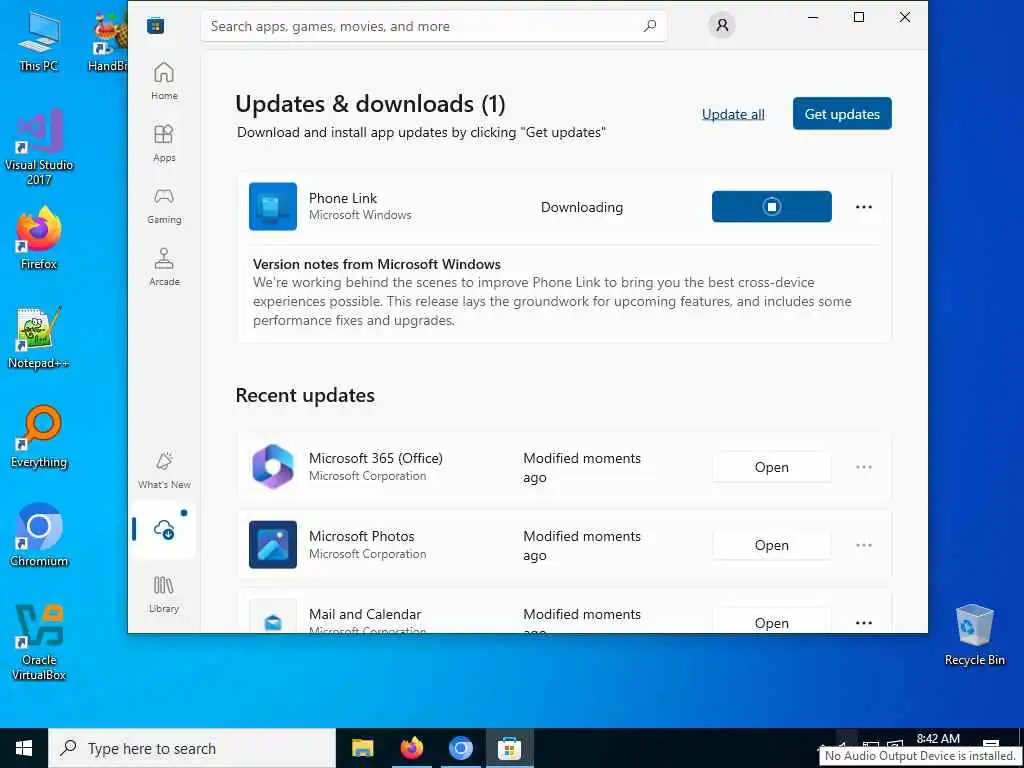Open the Arcade section
Image resolution: width=1024 pixels, height=768 pixels.
coord(164,267)
